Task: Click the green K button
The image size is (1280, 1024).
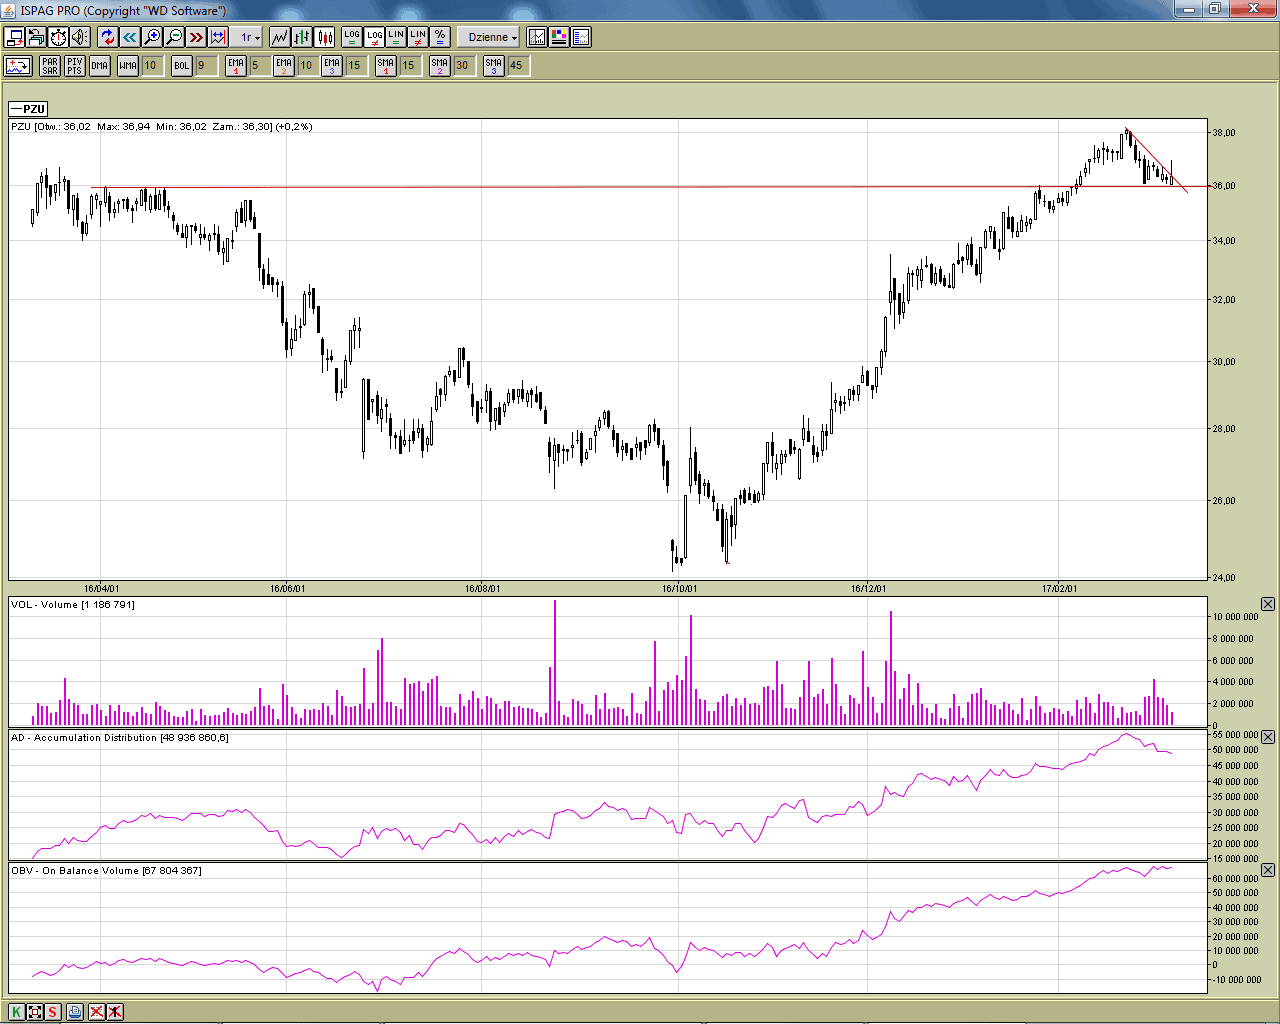Action: [16, 1012]
